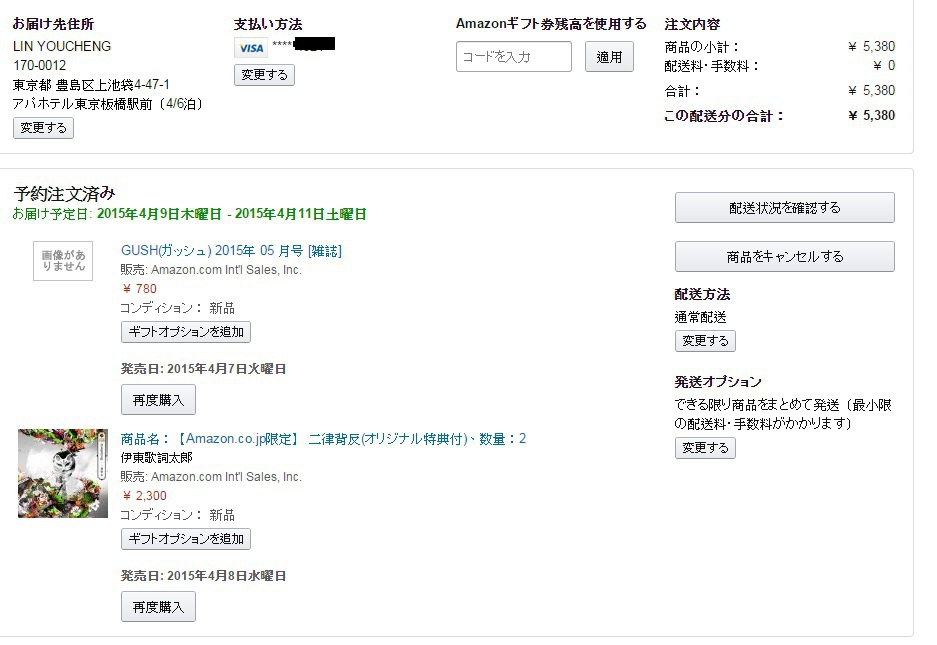Click 商品をキャンセルする to cancel items
Screen dimensions: 937x645
[784, 257]
